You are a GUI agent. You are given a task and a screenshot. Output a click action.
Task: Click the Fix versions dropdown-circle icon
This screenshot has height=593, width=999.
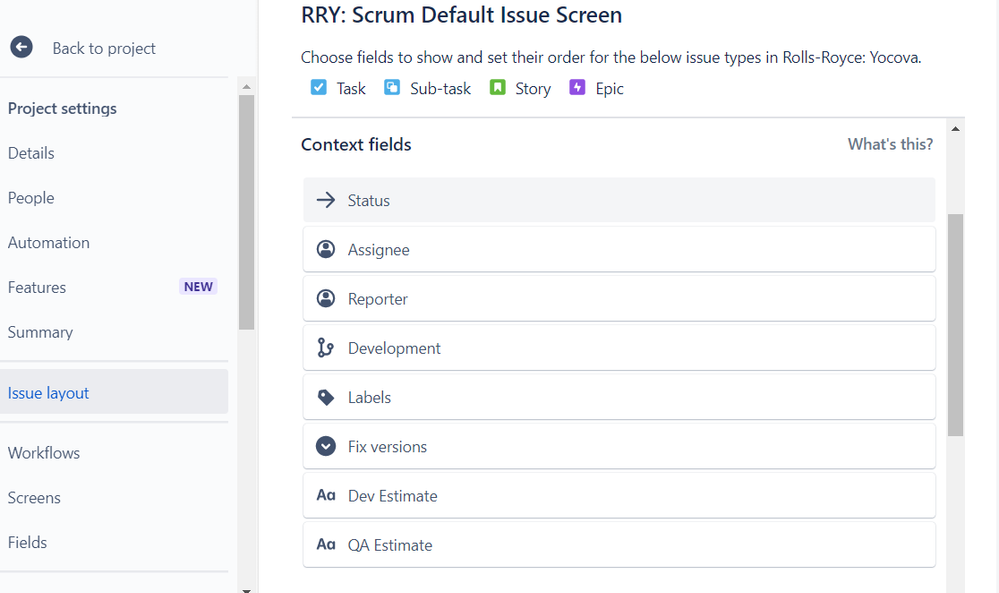326,446
